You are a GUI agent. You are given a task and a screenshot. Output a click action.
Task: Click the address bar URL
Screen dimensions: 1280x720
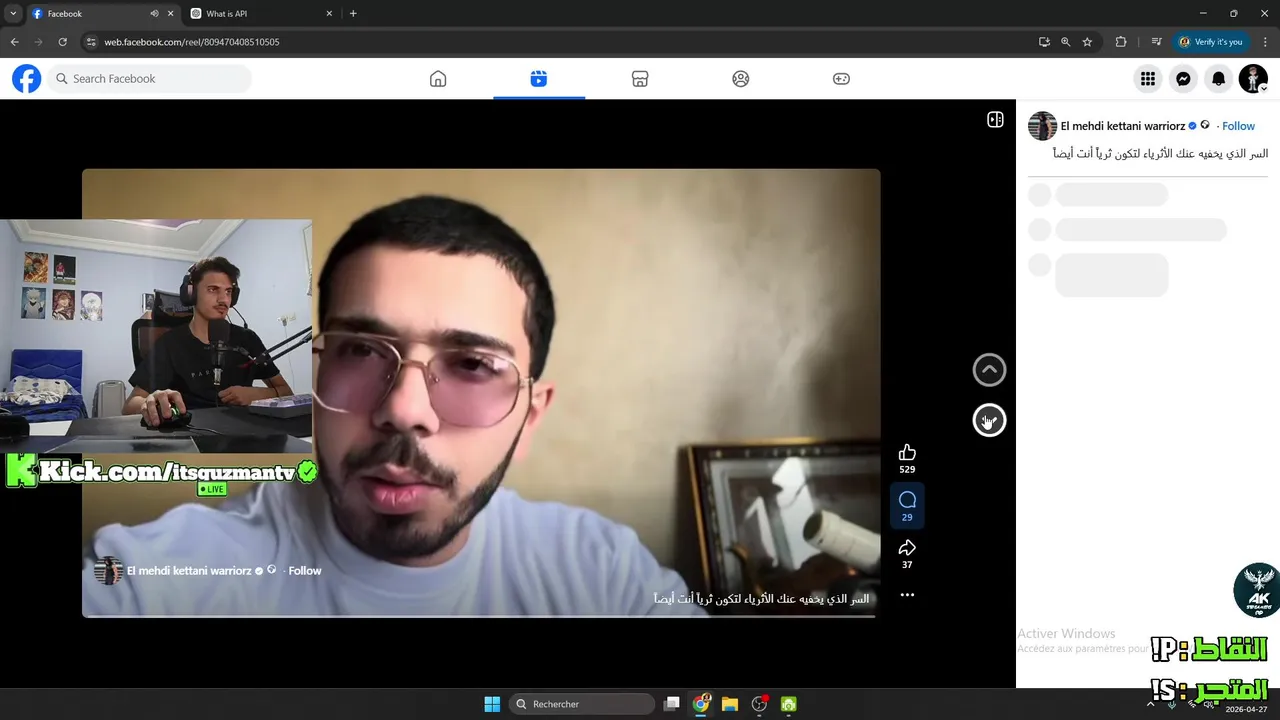[192, 42]
